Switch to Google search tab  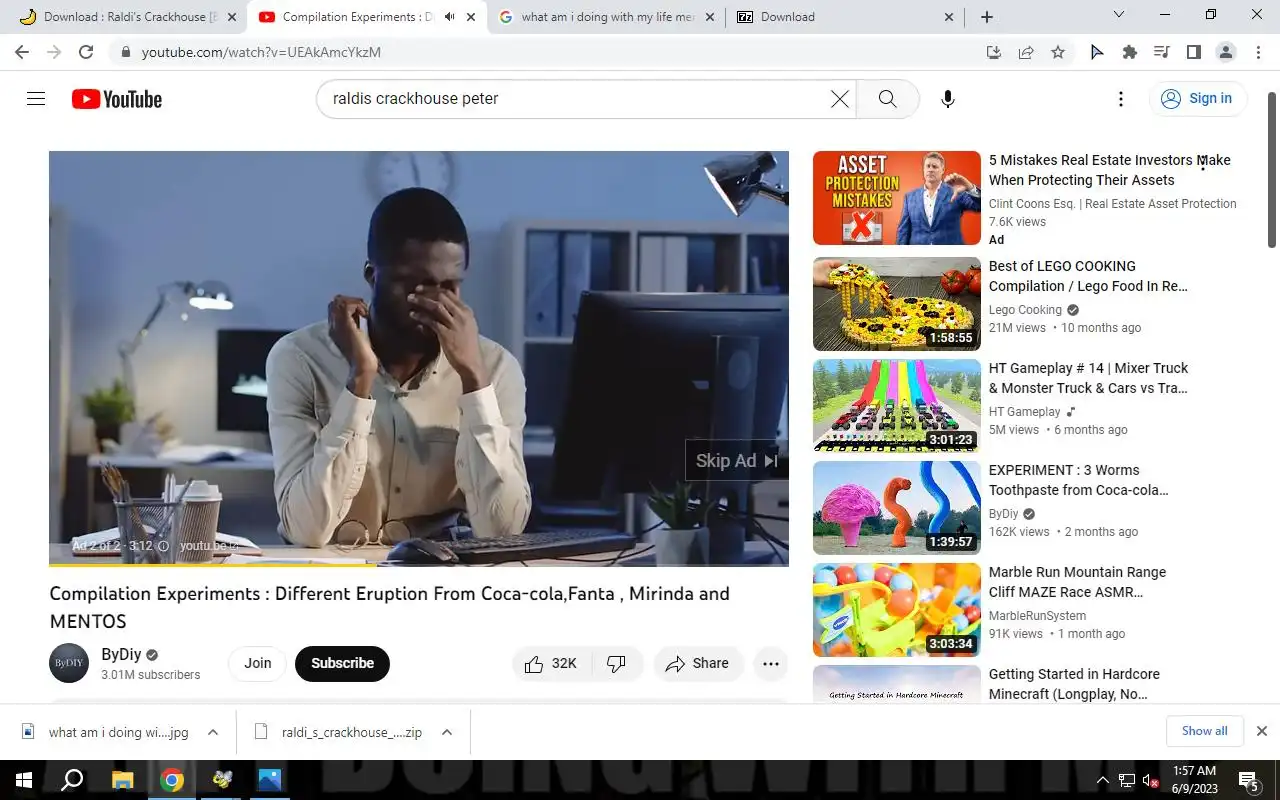click(606, 17)
